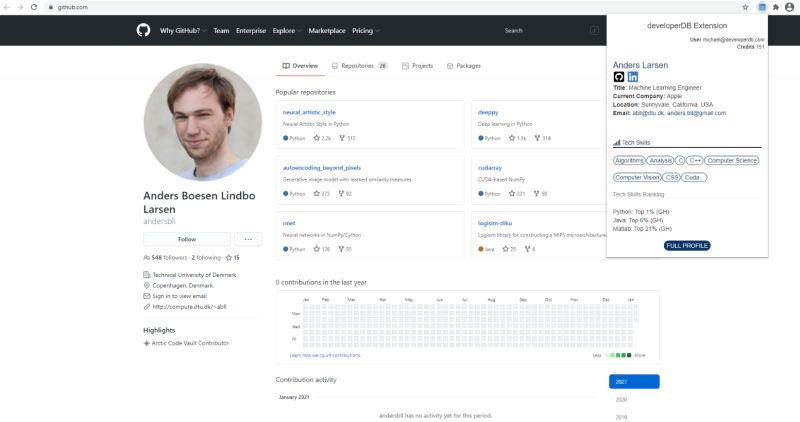The height and width of the screenshot is (422, 800).
Task: Click the GitHub octocat logo
Action: tap(143, 30)
